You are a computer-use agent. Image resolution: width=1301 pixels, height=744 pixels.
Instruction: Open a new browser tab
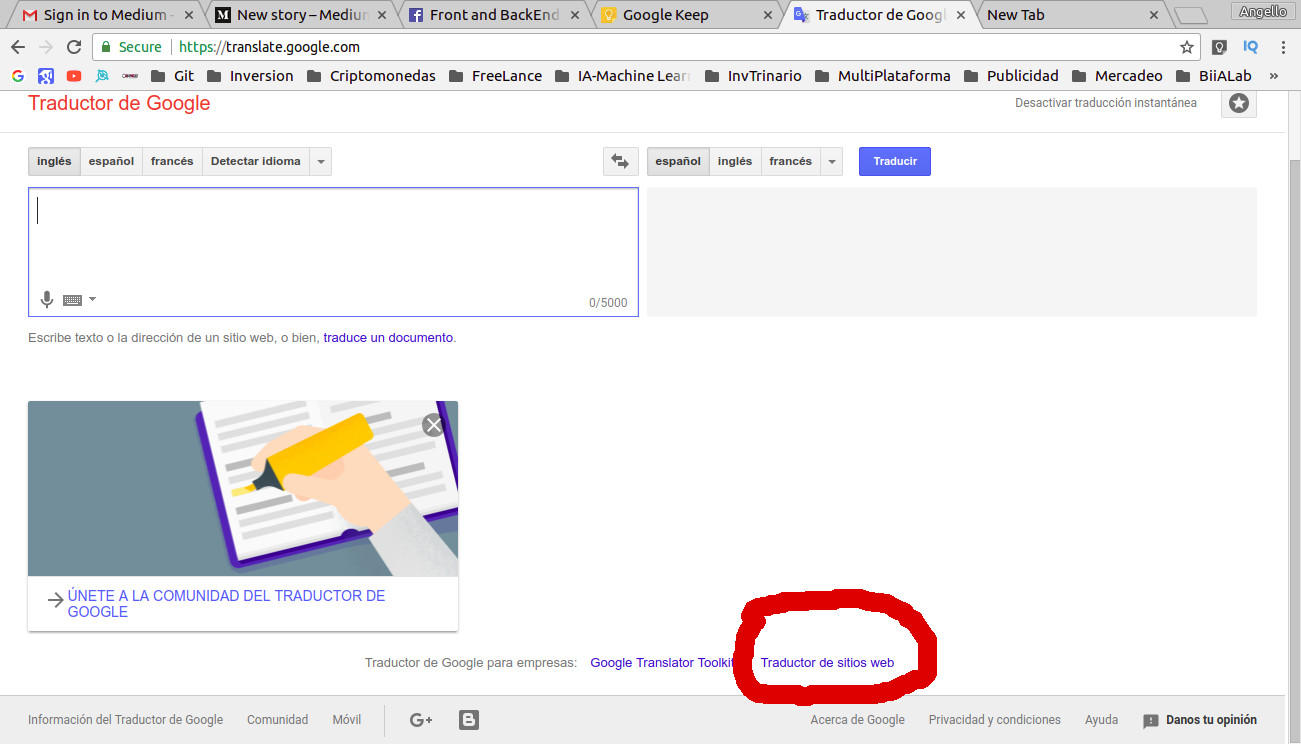point(1190,15)
